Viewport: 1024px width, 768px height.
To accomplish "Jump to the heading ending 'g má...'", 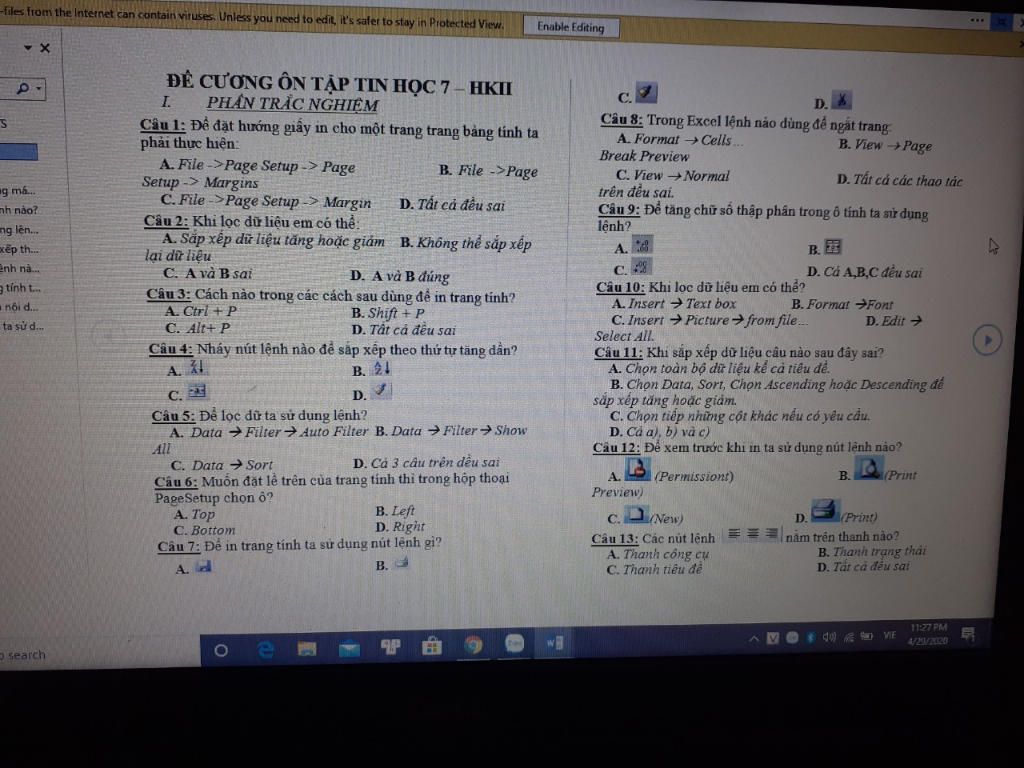I will coord(18,191).
